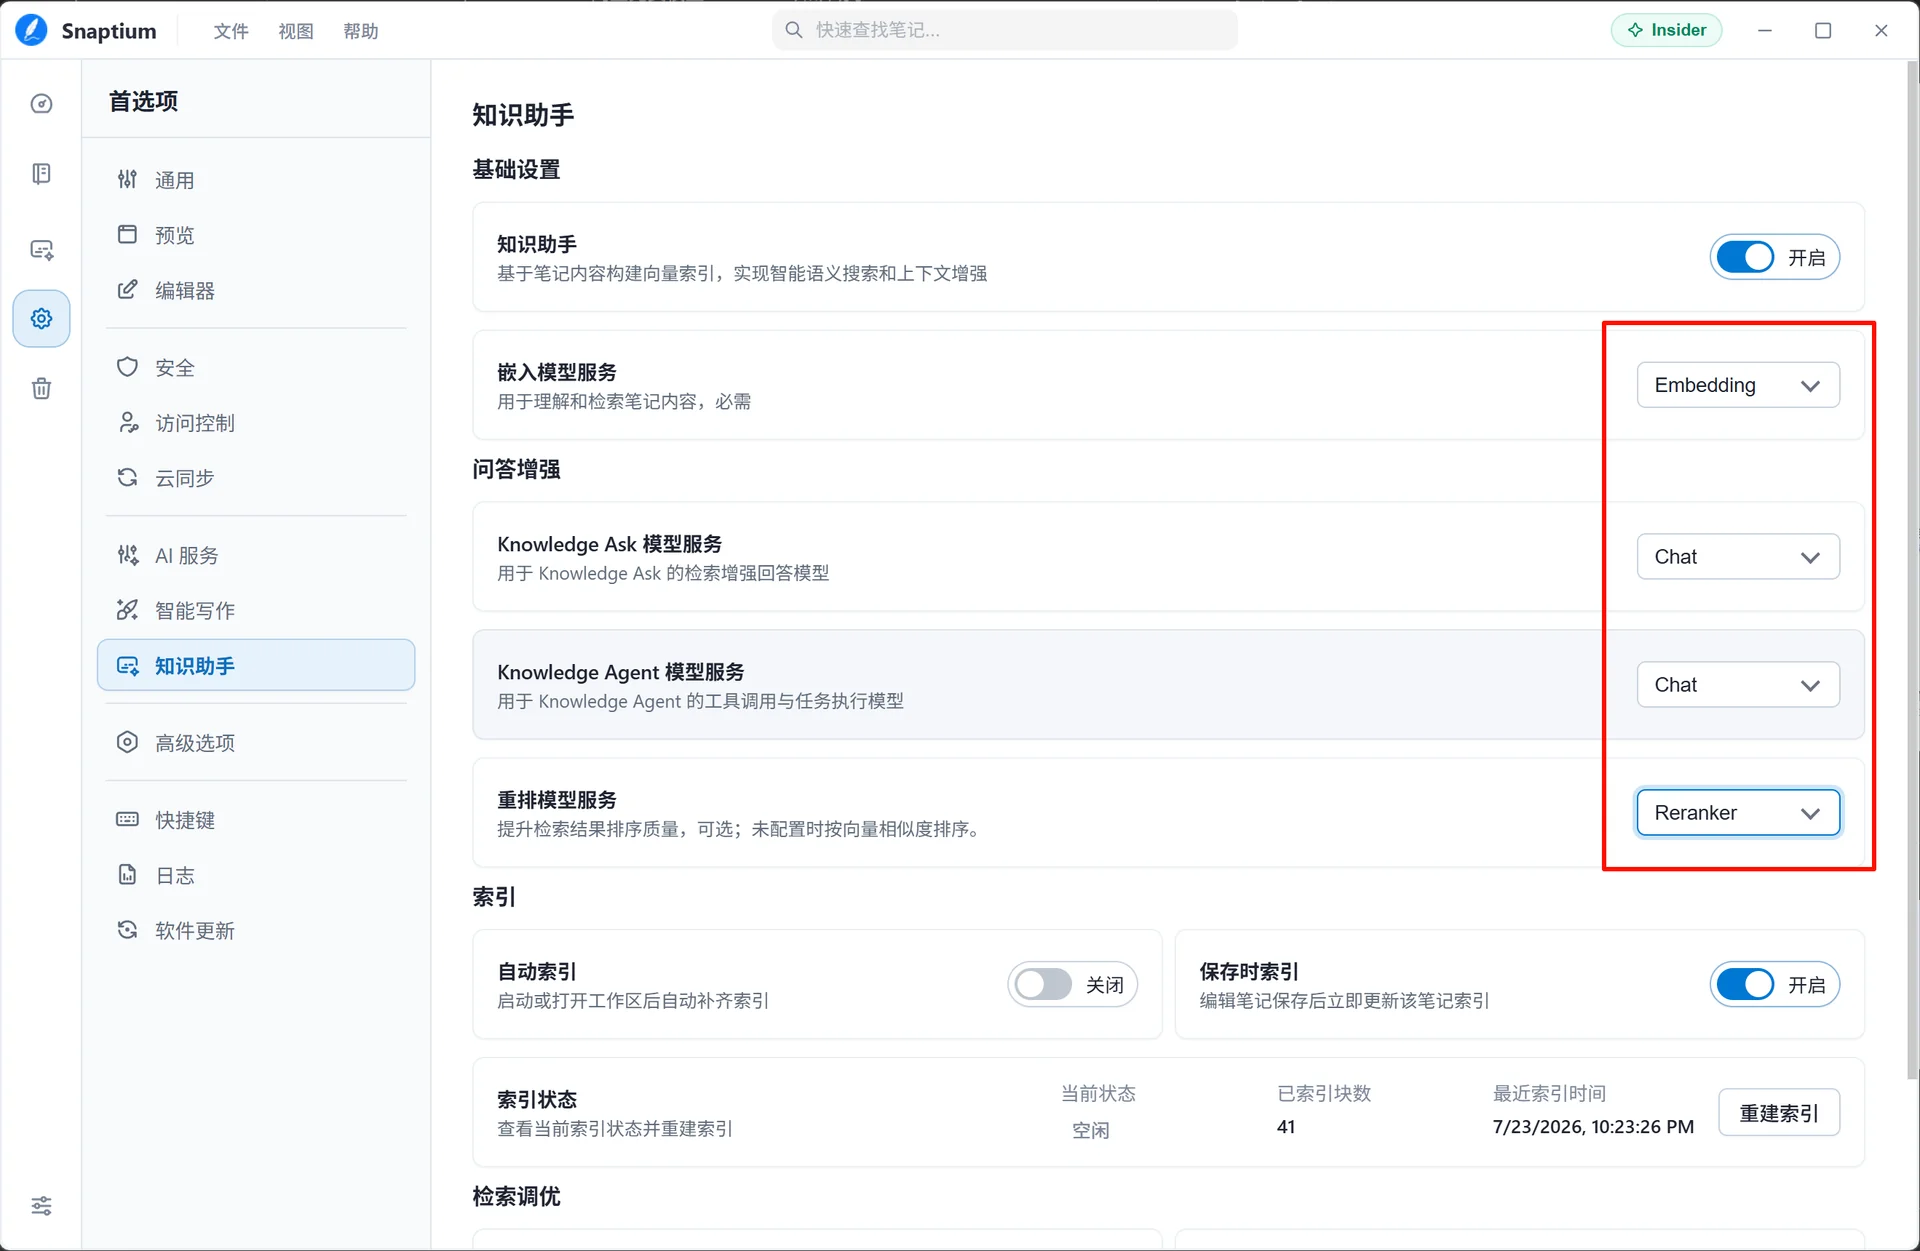Click the Snaptium app logo
Image resolution: width=1920 pixels, height=1251 pixels.
(31, 30)
